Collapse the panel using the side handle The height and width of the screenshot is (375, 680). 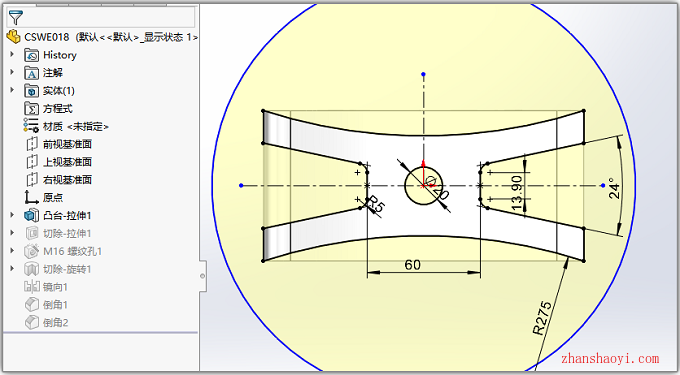click(203, 276)
